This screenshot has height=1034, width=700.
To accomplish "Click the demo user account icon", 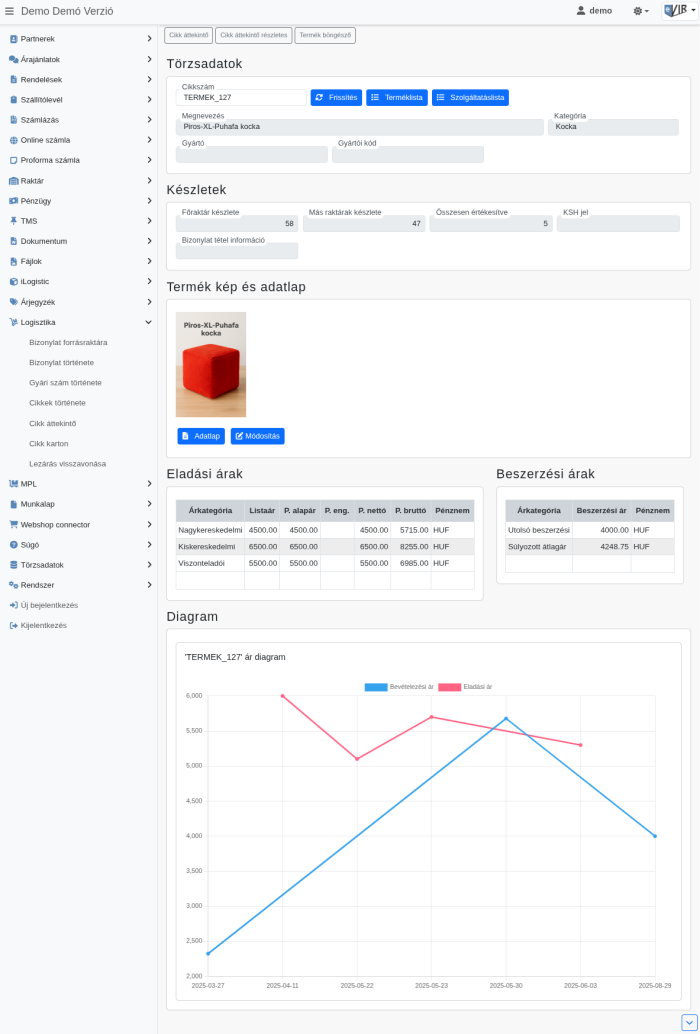I will pos(581,11).
